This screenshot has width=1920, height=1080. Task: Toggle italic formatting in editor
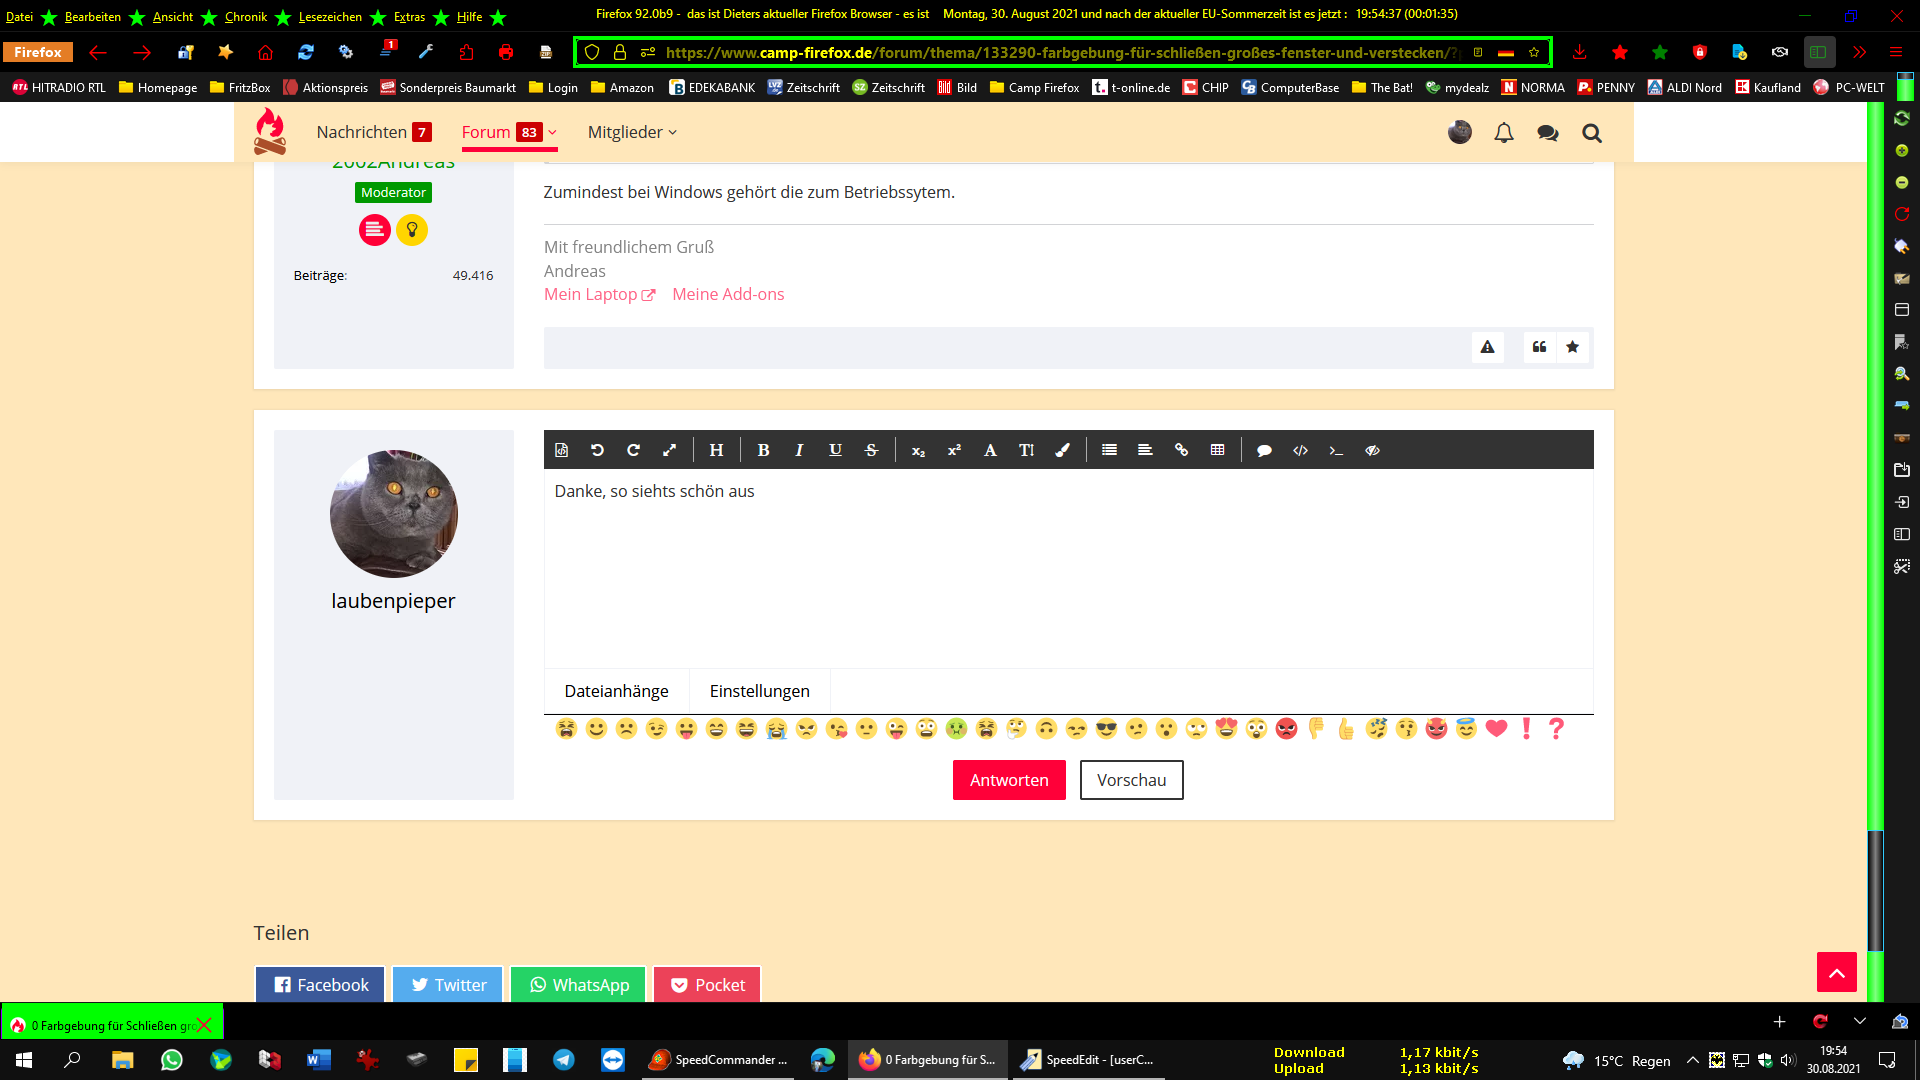(x=799, y=450)
